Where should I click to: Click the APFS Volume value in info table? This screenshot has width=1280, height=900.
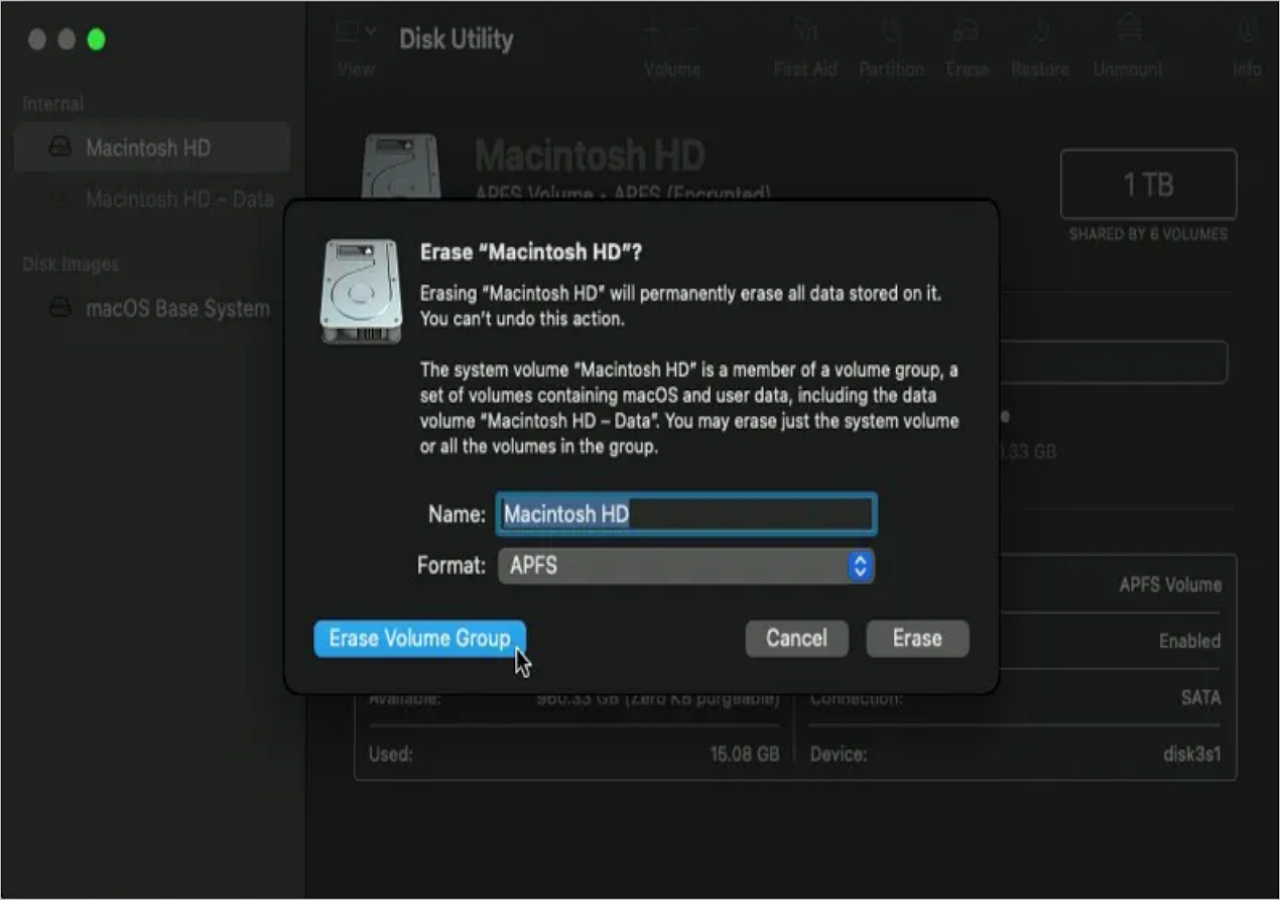[1170, 585]
